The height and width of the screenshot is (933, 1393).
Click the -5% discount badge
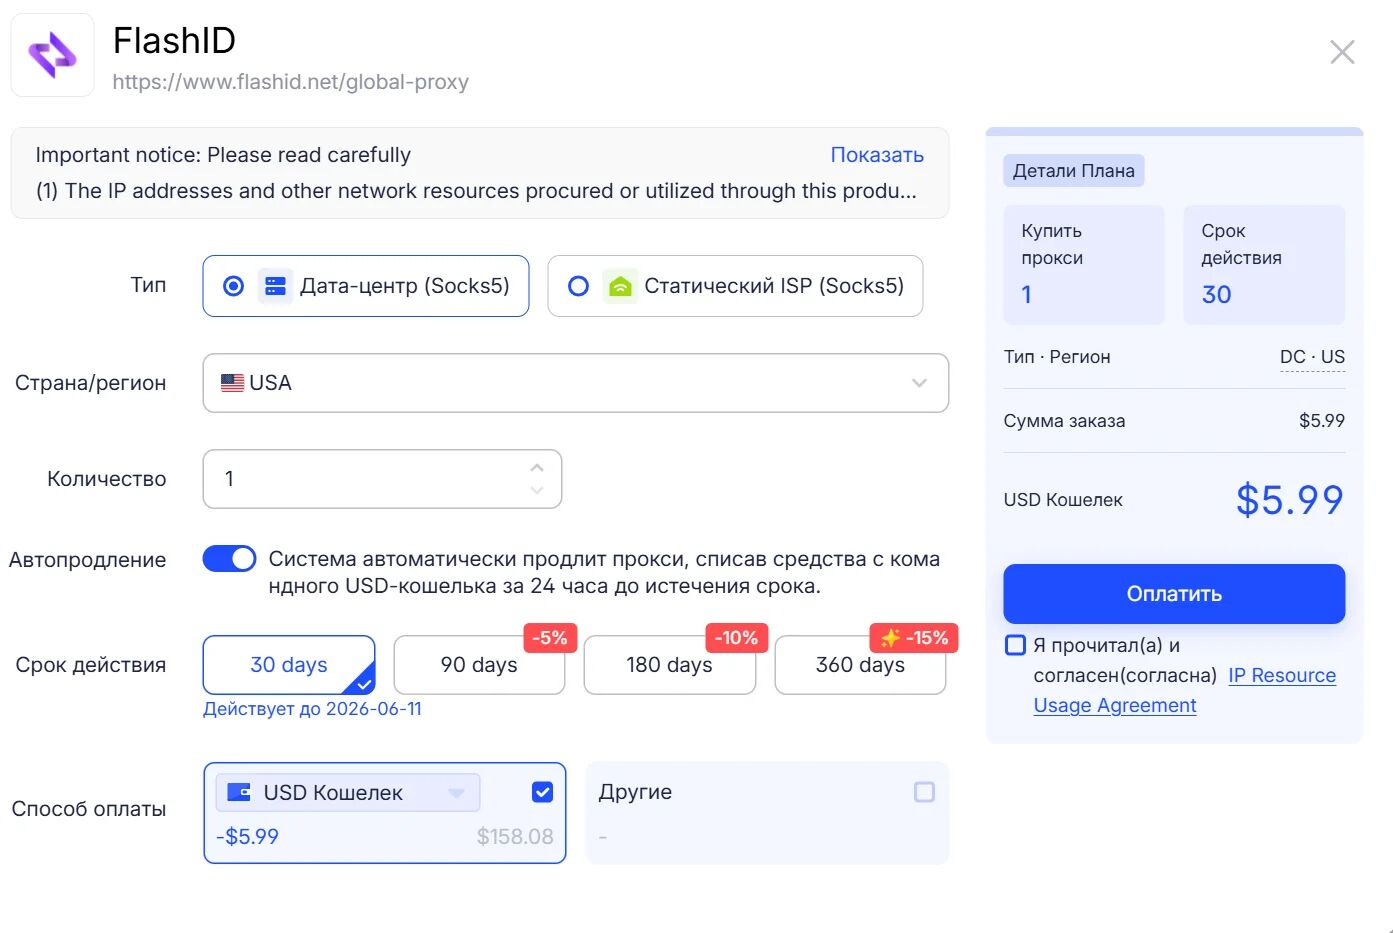click(550, 638)
